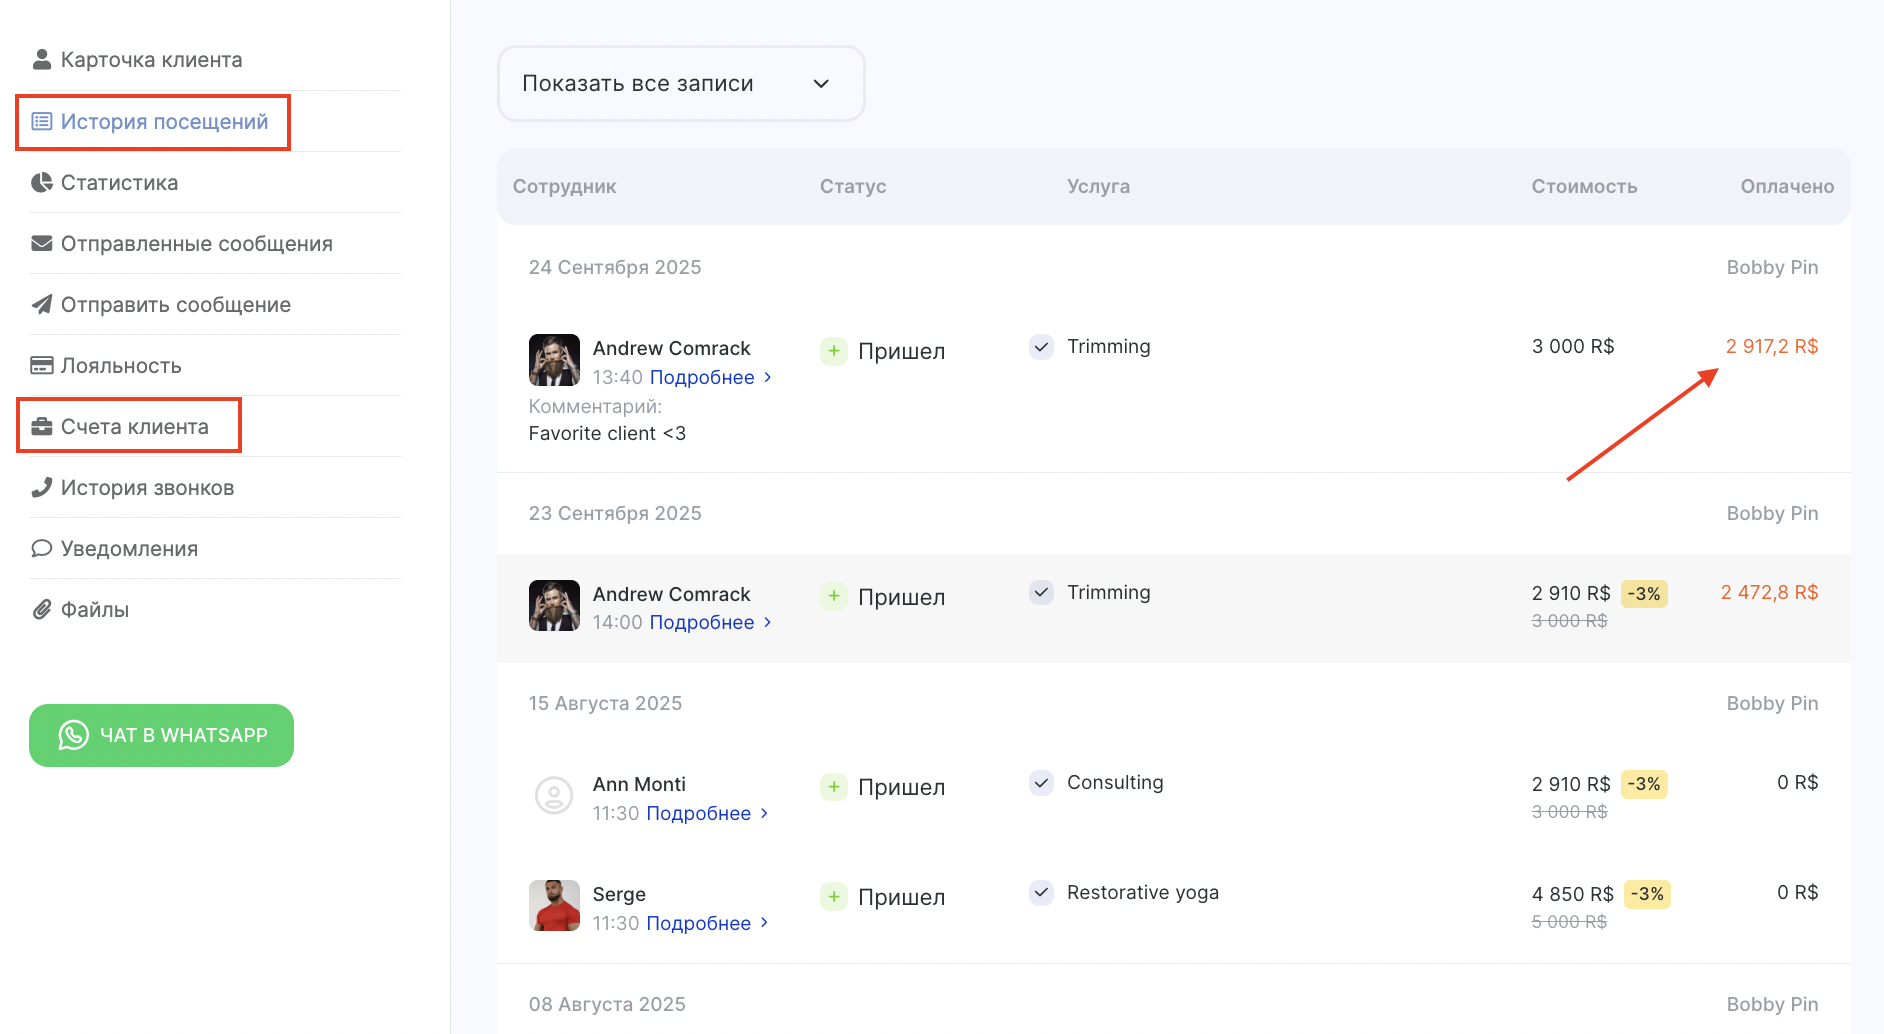Open the Показать все записи dropdown
The width and height of the screenshot is (1884, 1034).
(x=680, y=84)
